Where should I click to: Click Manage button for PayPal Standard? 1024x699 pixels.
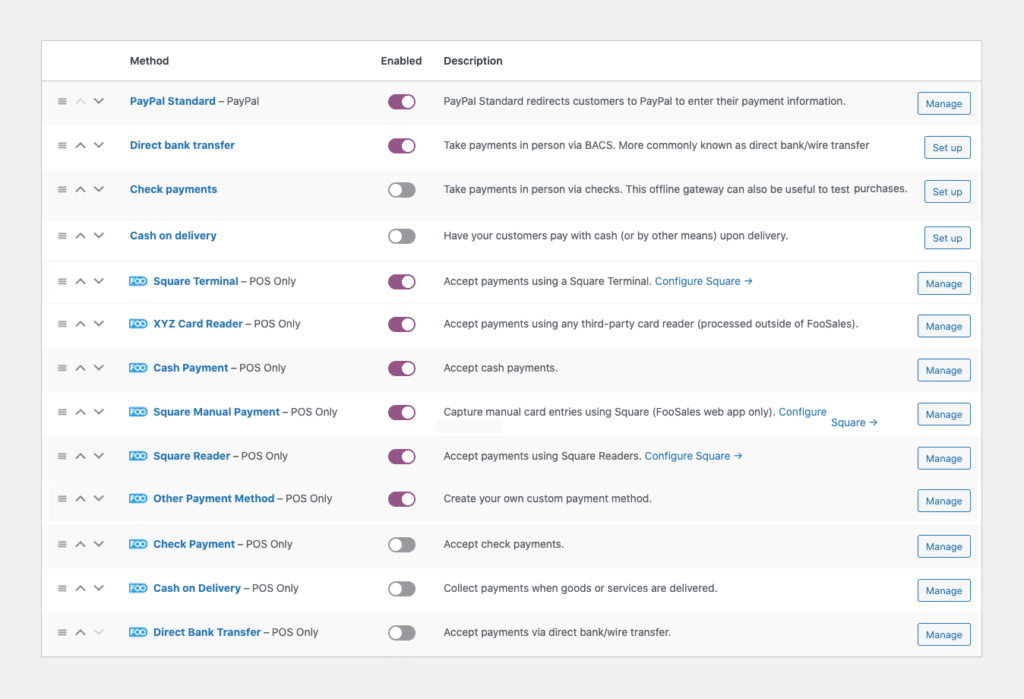(x=944, y=103)
